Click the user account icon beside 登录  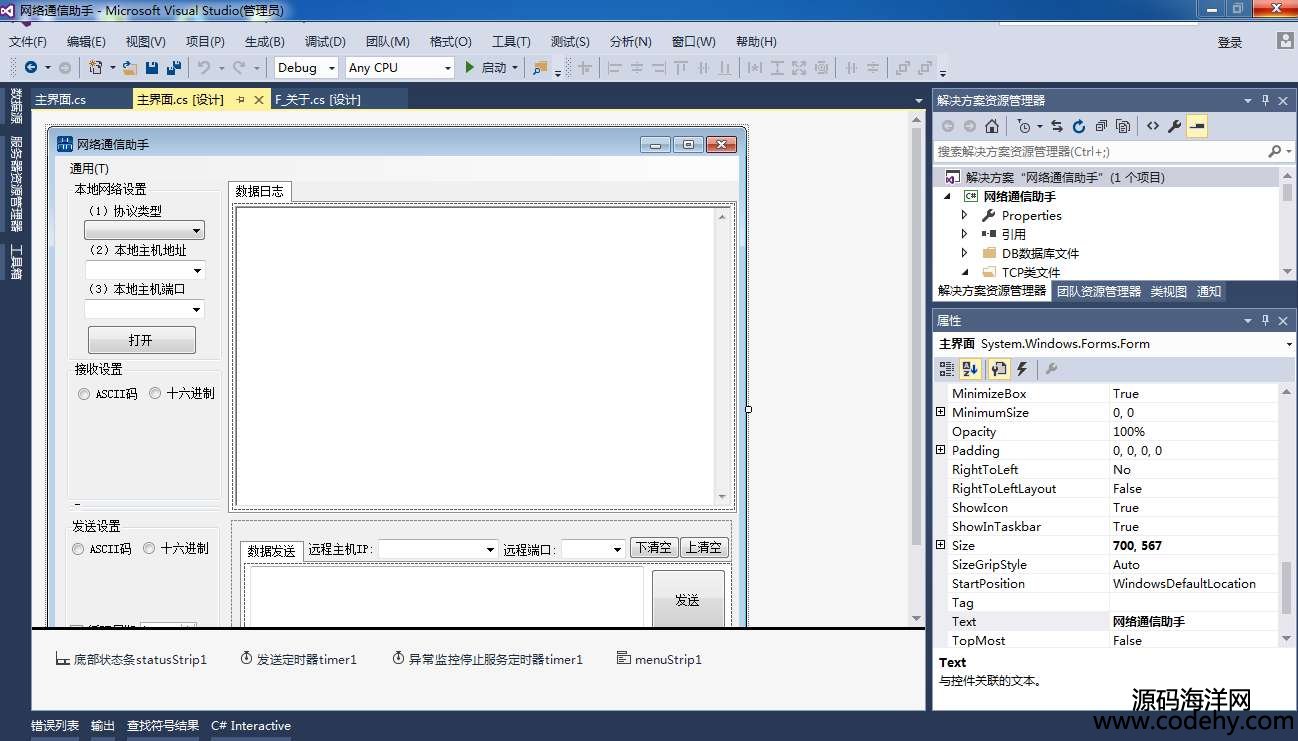click(x=1285, y=41)
